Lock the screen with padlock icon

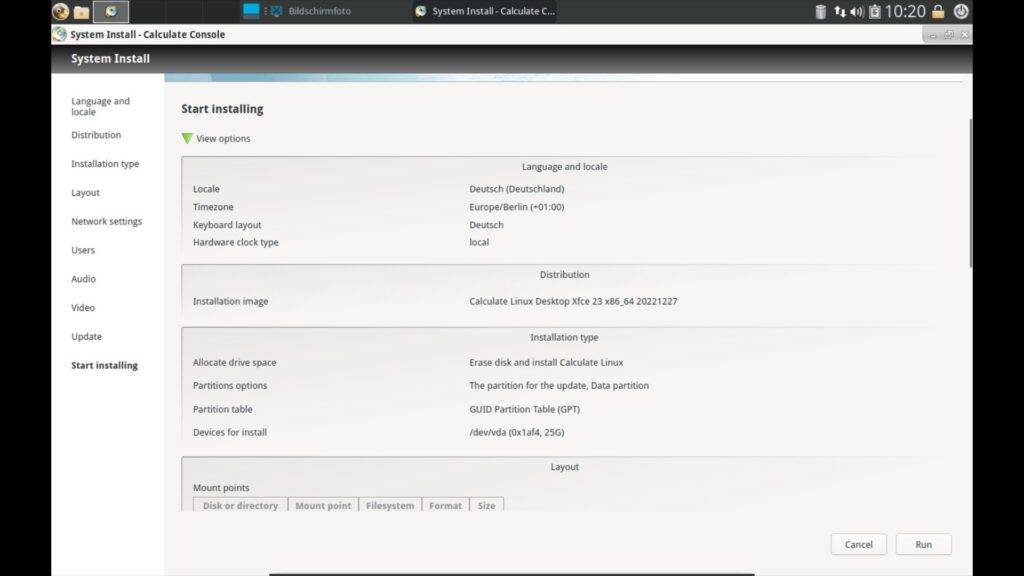click(x=938, y=11)
